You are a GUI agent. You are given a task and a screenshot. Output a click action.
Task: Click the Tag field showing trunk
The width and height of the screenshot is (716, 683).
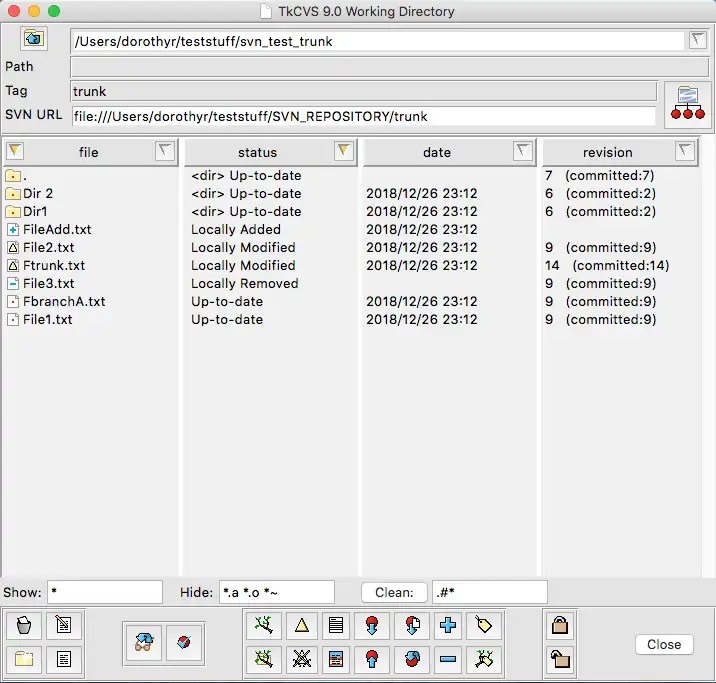click(x=364, y=91)
